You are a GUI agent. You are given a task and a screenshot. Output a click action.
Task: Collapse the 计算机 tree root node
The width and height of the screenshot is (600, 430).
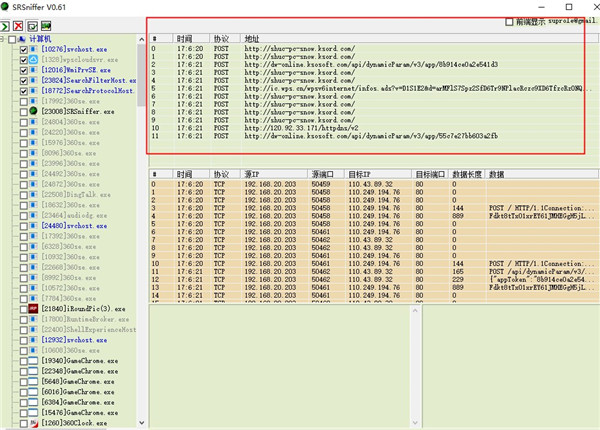click(6, 38)
